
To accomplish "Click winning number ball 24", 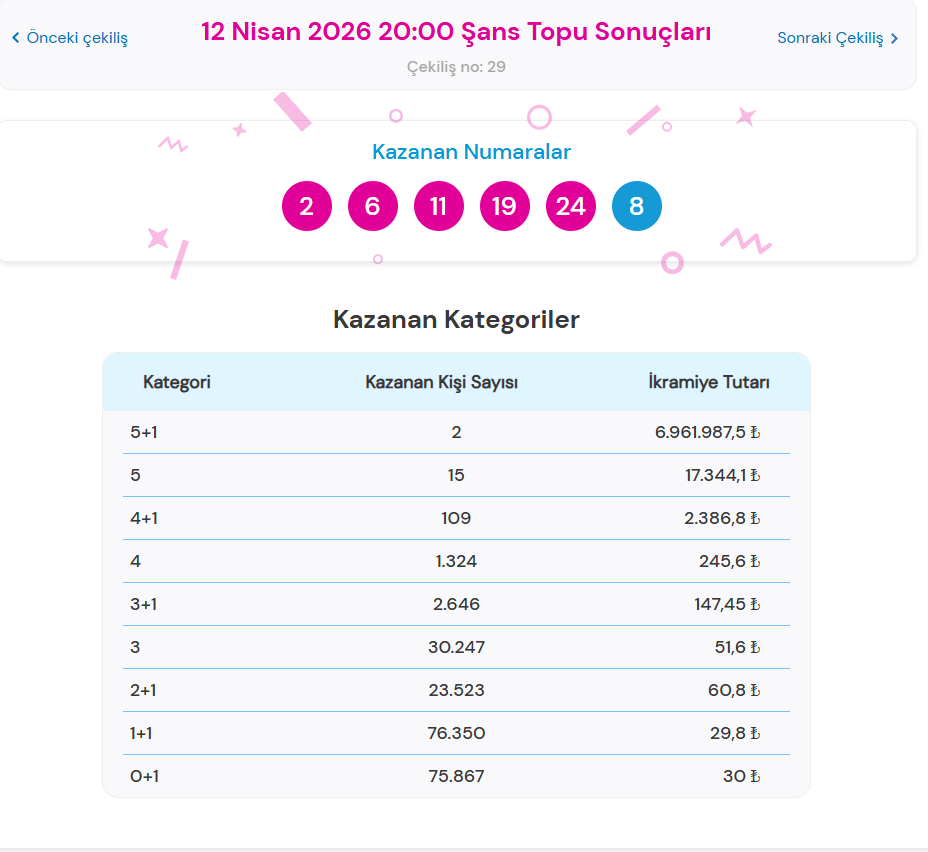I will click(x=571, y=206).
